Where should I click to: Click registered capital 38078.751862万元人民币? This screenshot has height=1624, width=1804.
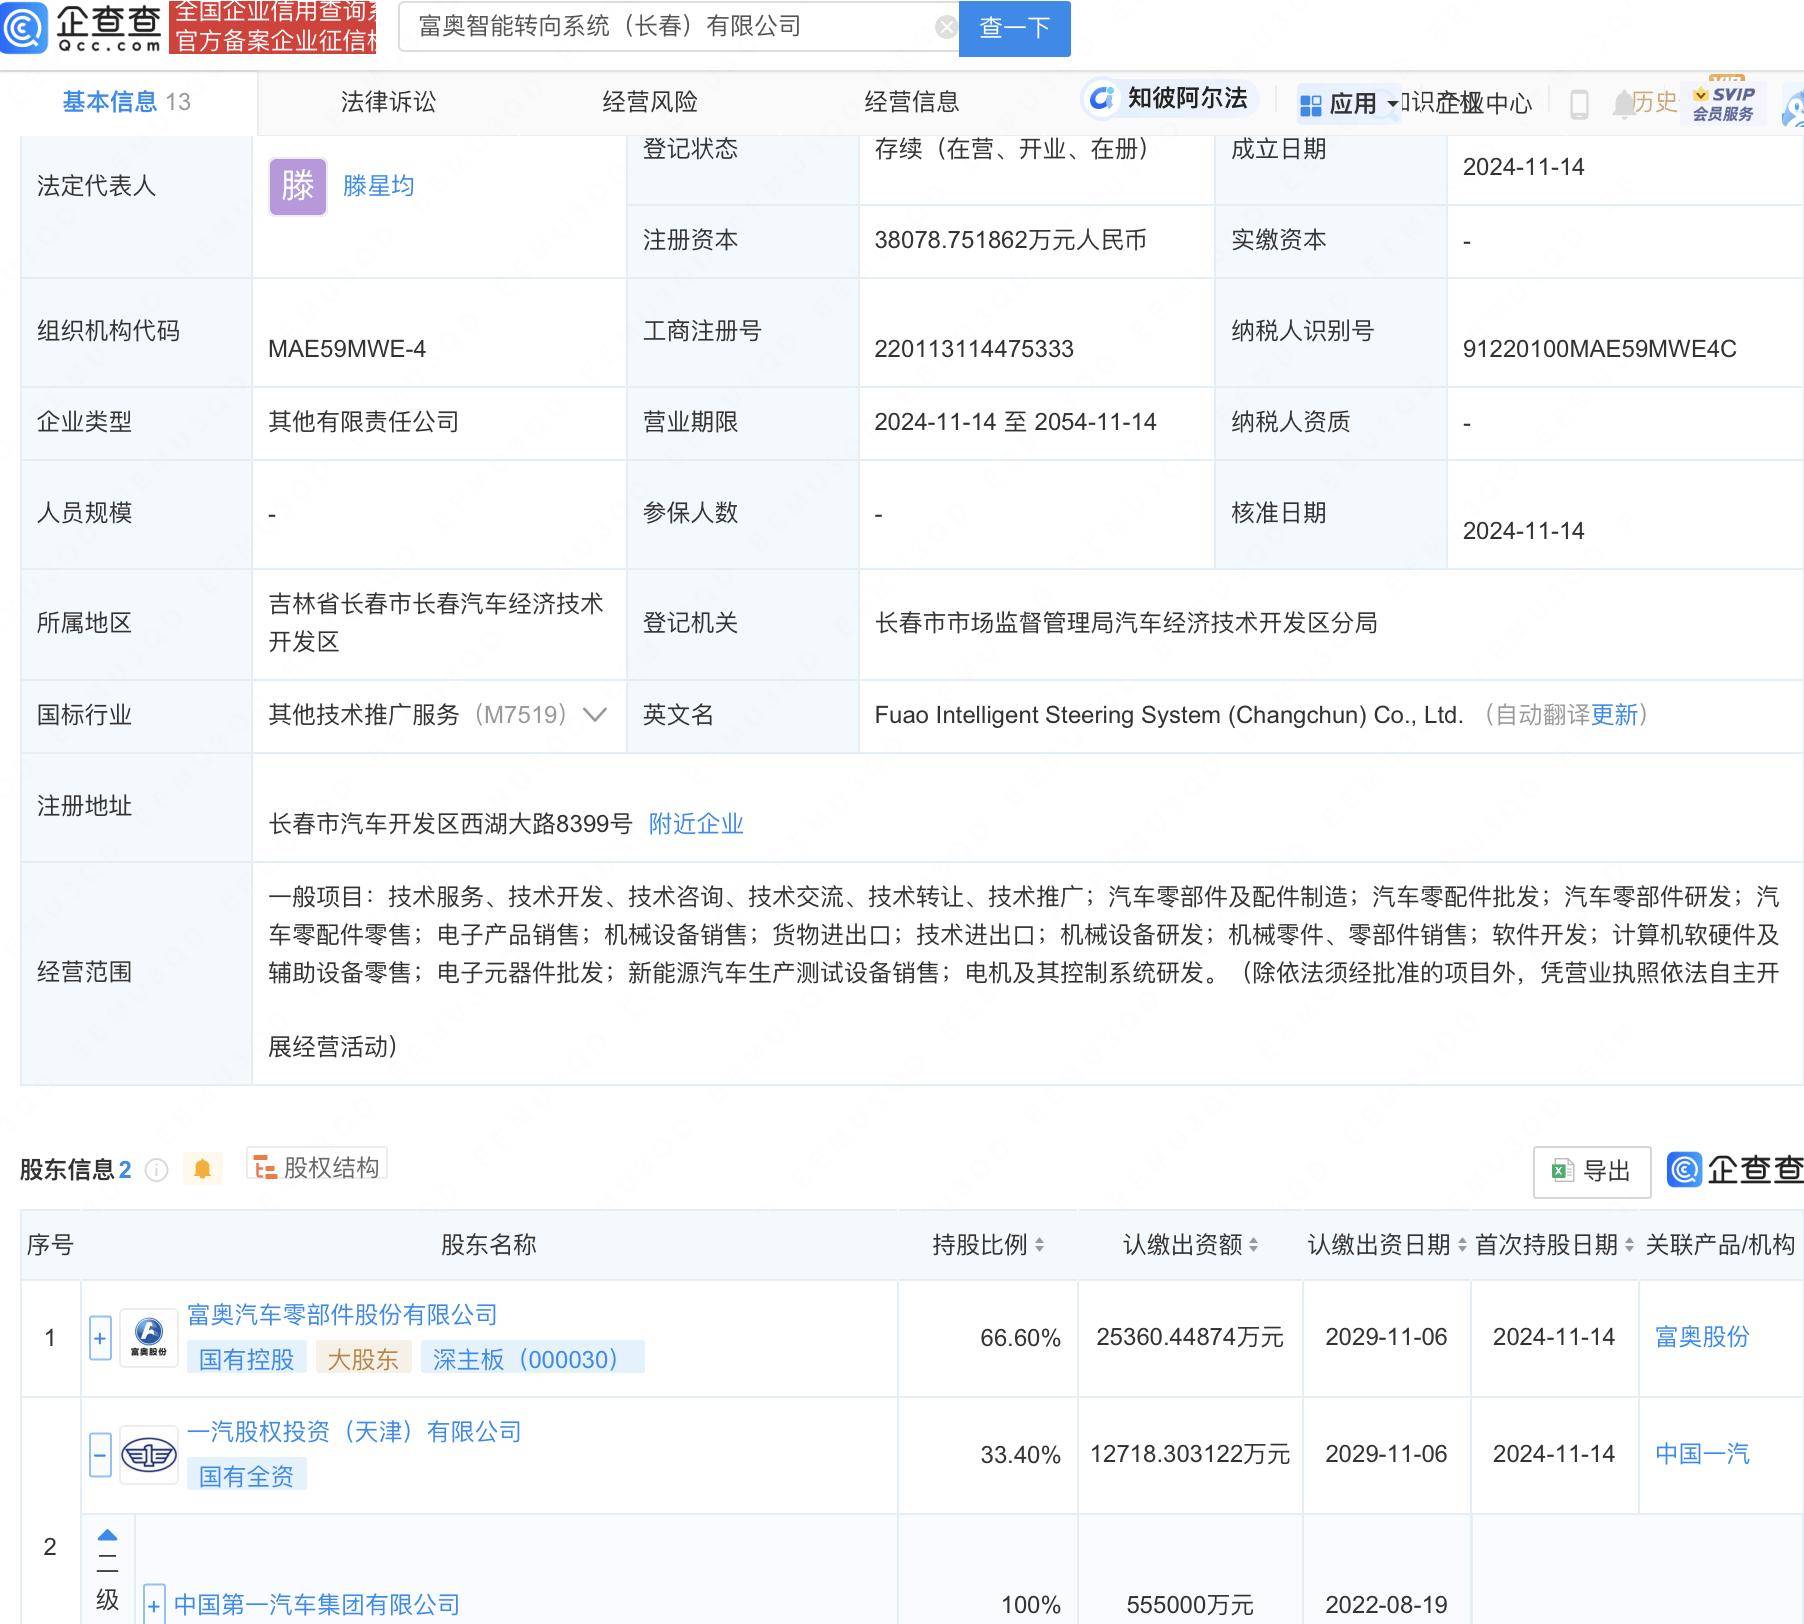1010,240
